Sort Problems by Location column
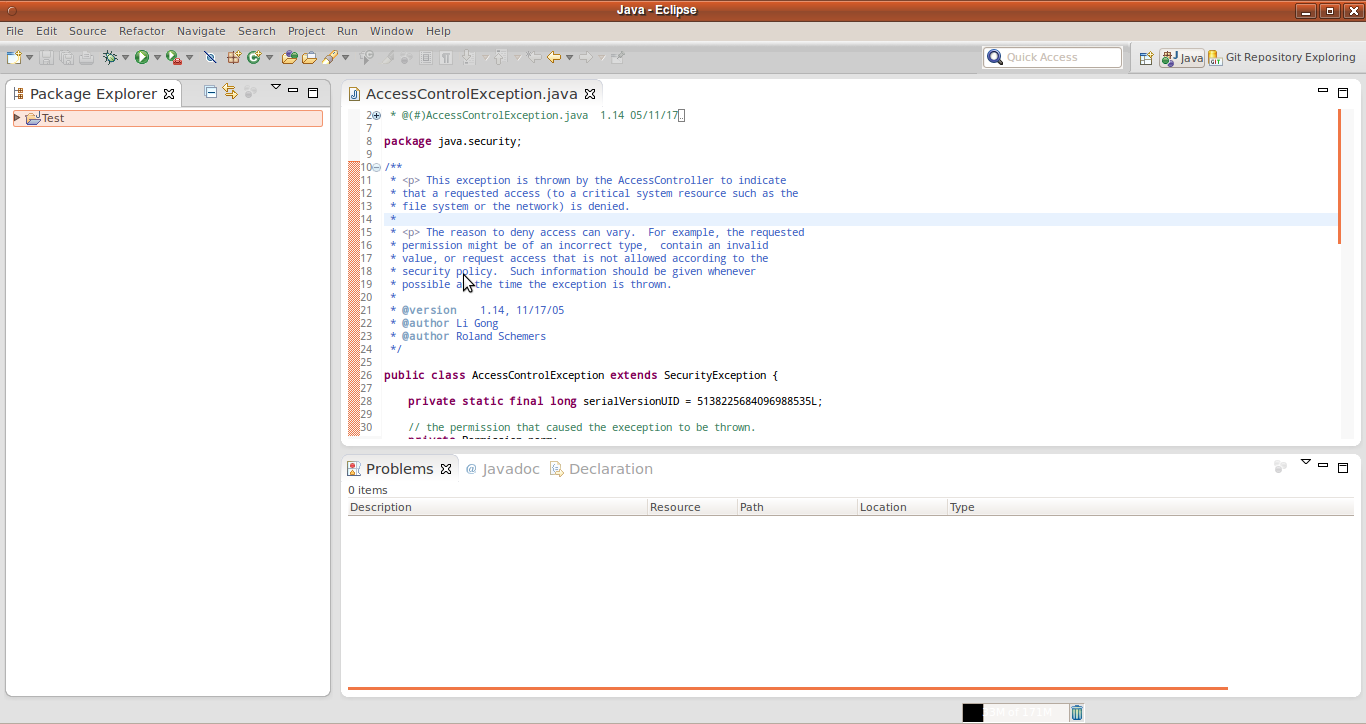Screen dimensions: 1366x724 point(902,507)
